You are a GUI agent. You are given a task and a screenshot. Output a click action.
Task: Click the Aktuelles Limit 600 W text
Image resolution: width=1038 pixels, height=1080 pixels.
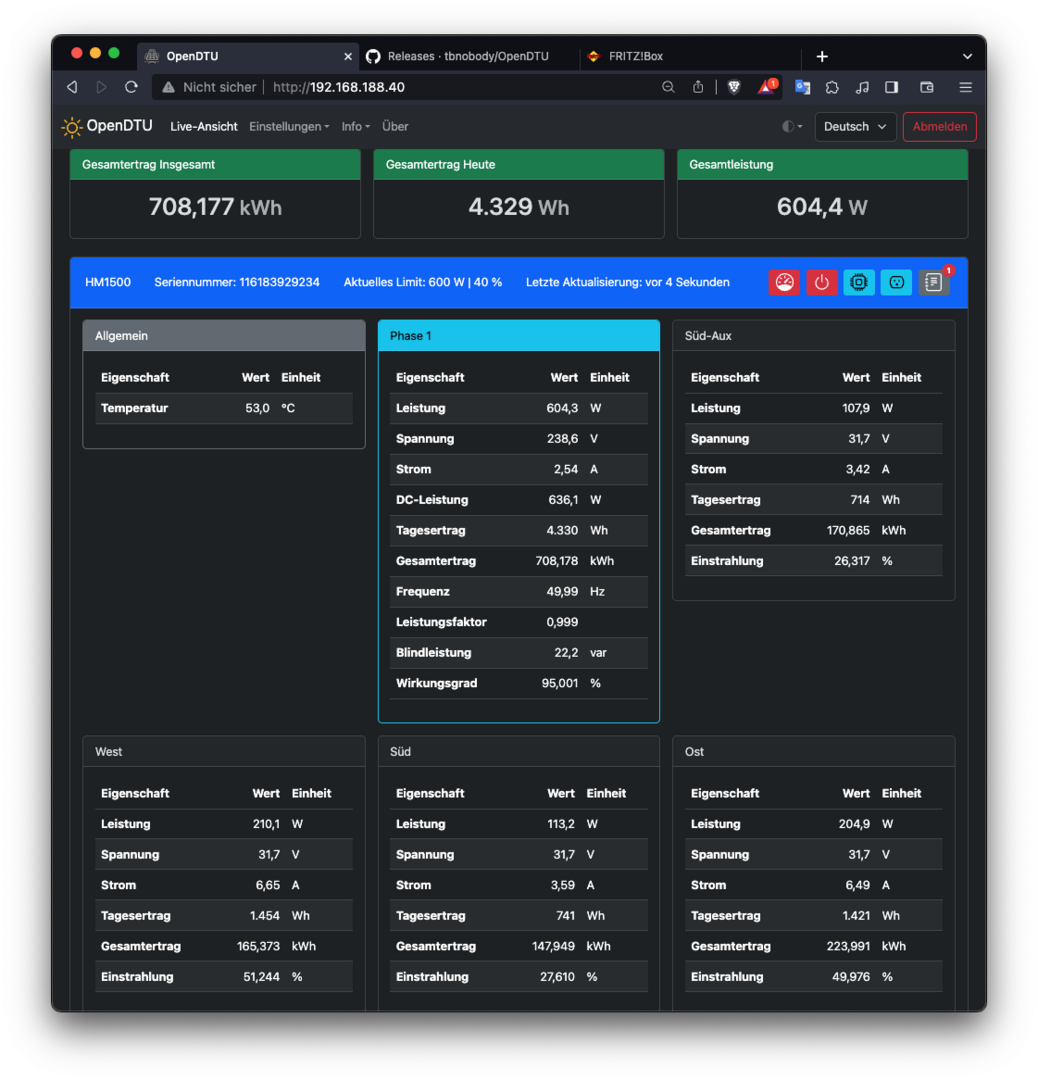point(422,282)
